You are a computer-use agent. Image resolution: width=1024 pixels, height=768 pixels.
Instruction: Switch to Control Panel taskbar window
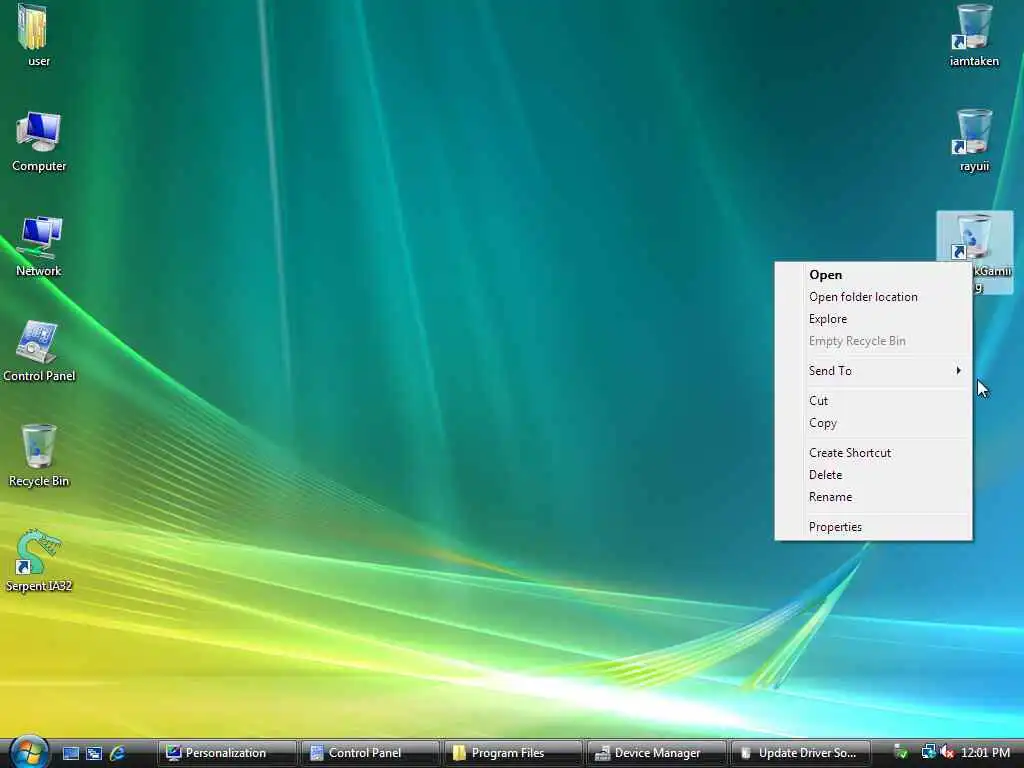click(x=370, y=753)
